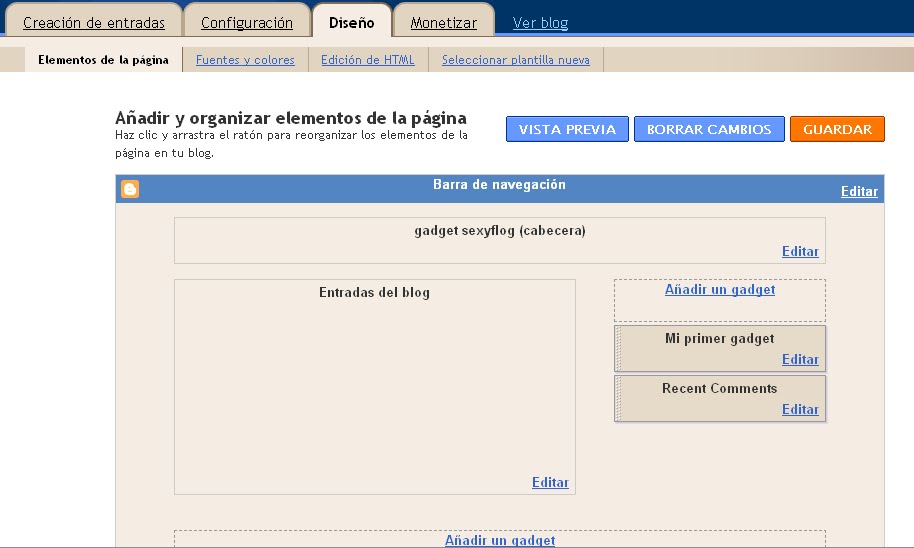Click Añadir un gadget in footer area
The image size is (914, 548).
500,540
